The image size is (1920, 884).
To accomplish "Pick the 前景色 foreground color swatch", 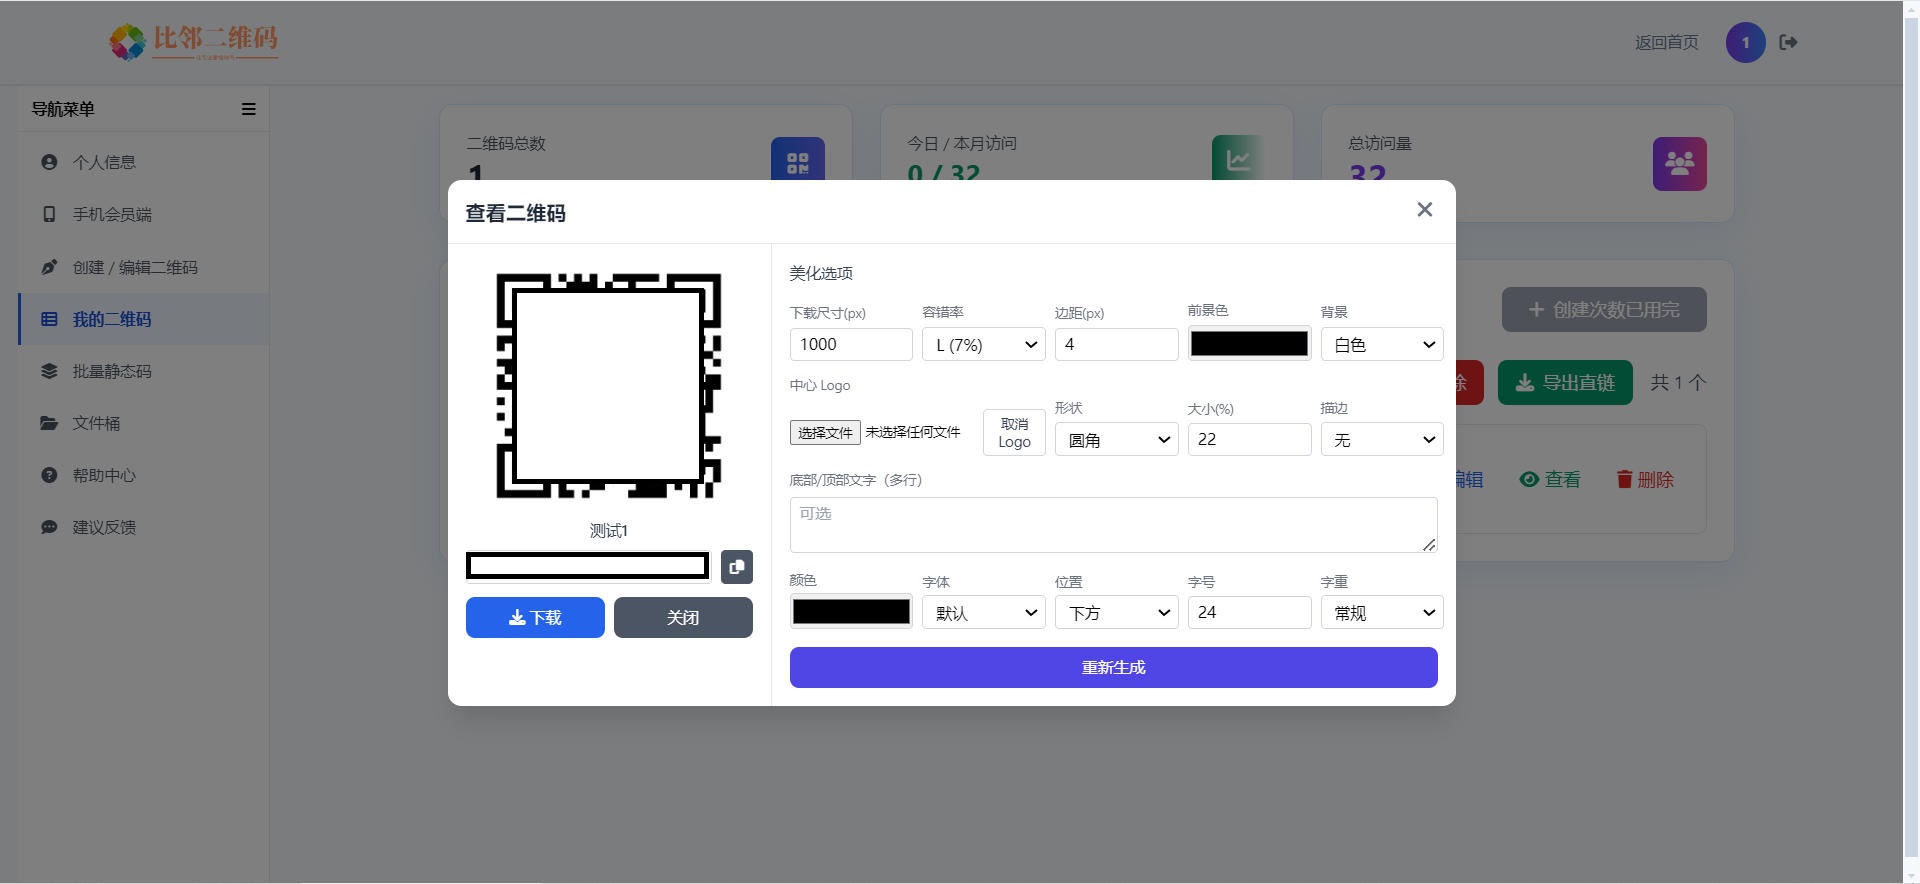I will pos(1249,344).
